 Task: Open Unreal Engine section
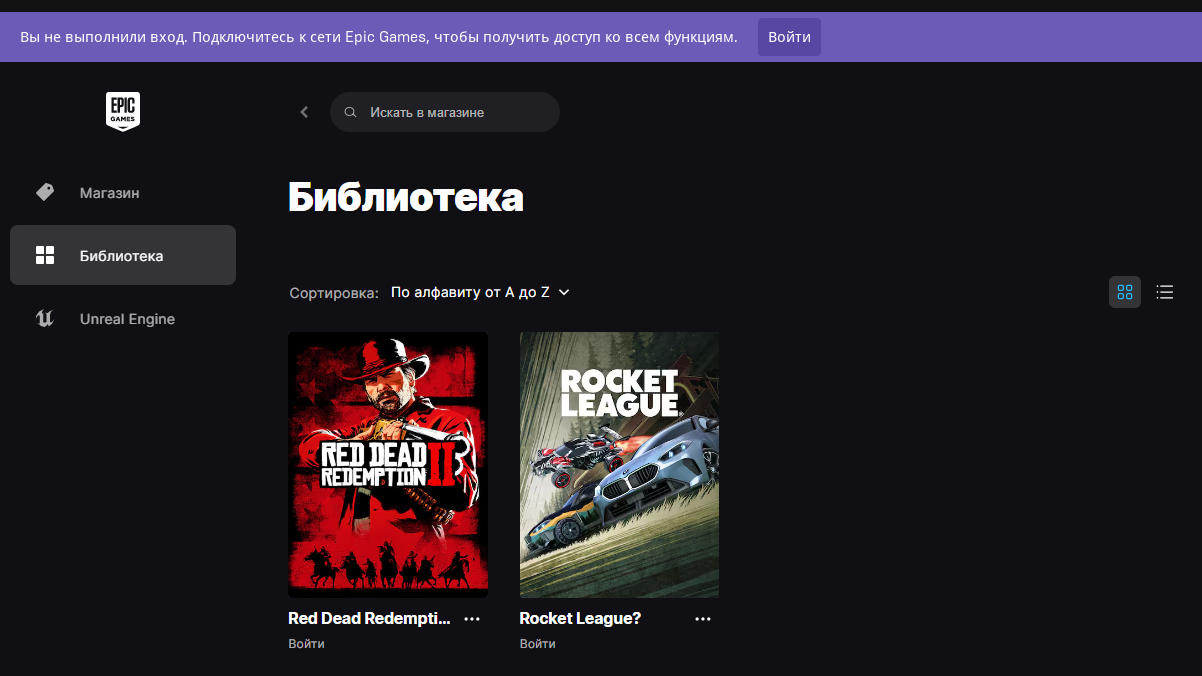pyautogui.click(x=123, y=319)
